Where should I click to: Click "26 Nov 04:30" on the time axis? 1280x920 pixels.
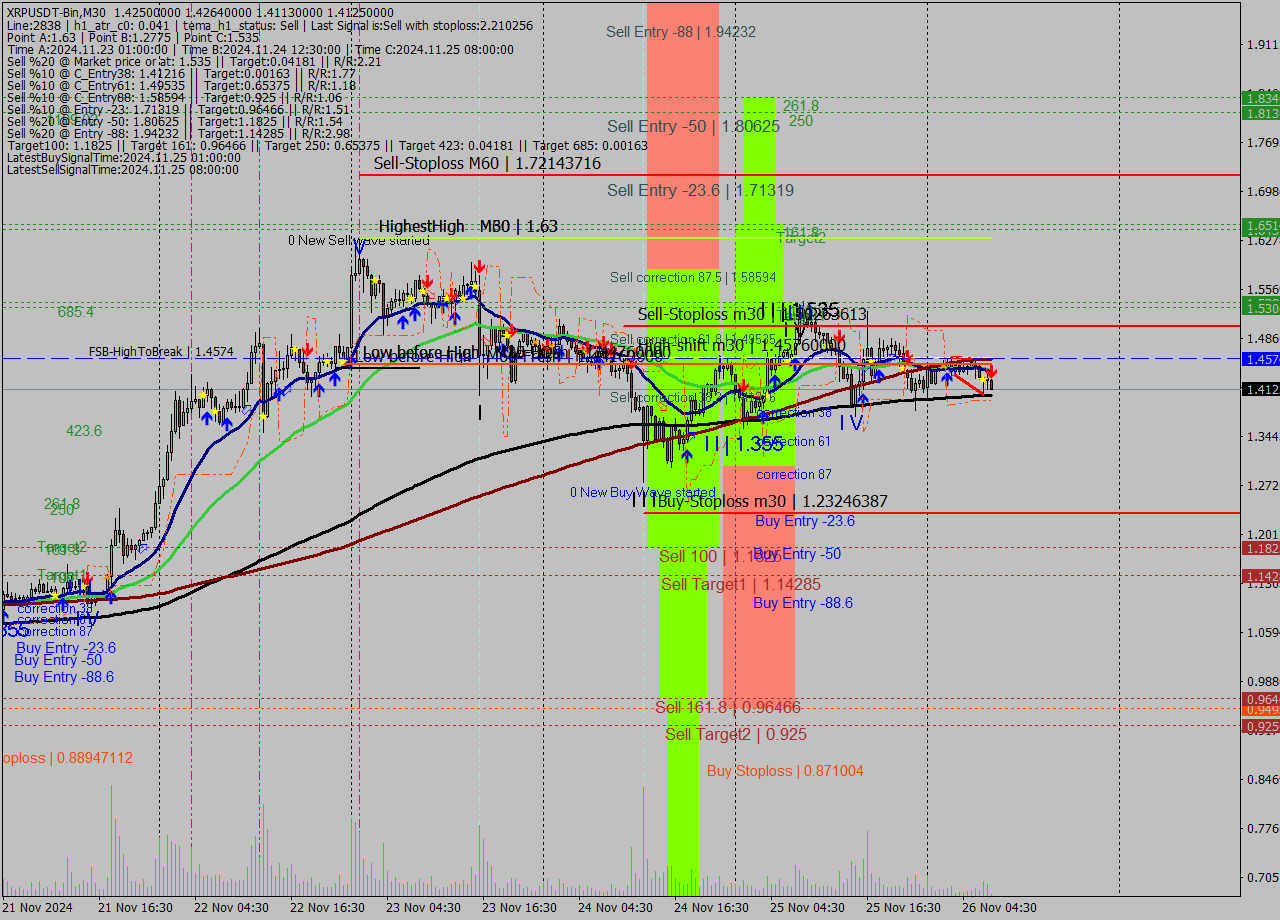[998, 908]
